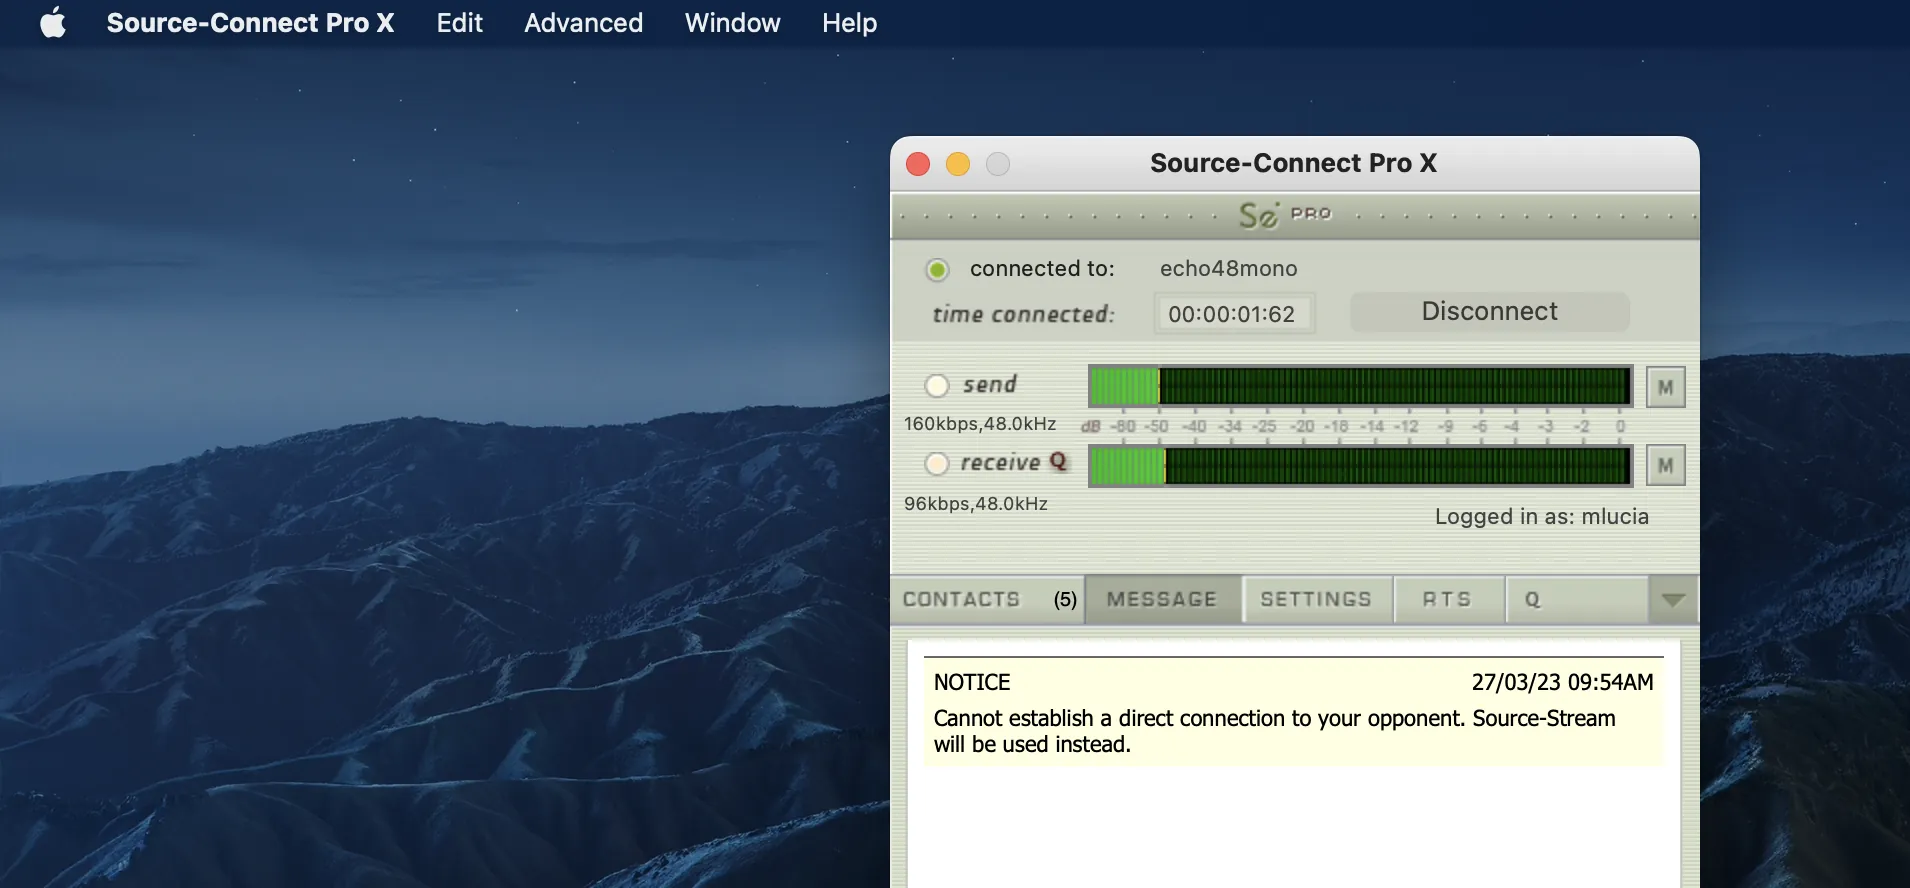Switch to the SETTINGS tab

tap(1316, 599)
